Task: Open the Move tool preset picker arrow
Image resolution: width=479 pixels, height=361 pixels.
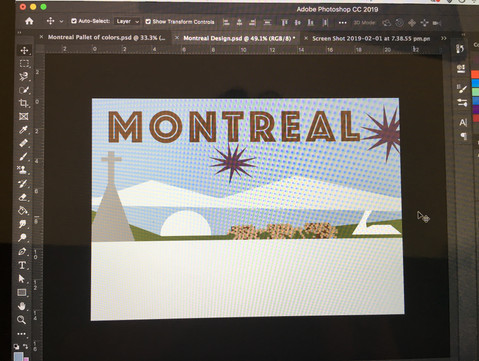Action: pos(61,21)
